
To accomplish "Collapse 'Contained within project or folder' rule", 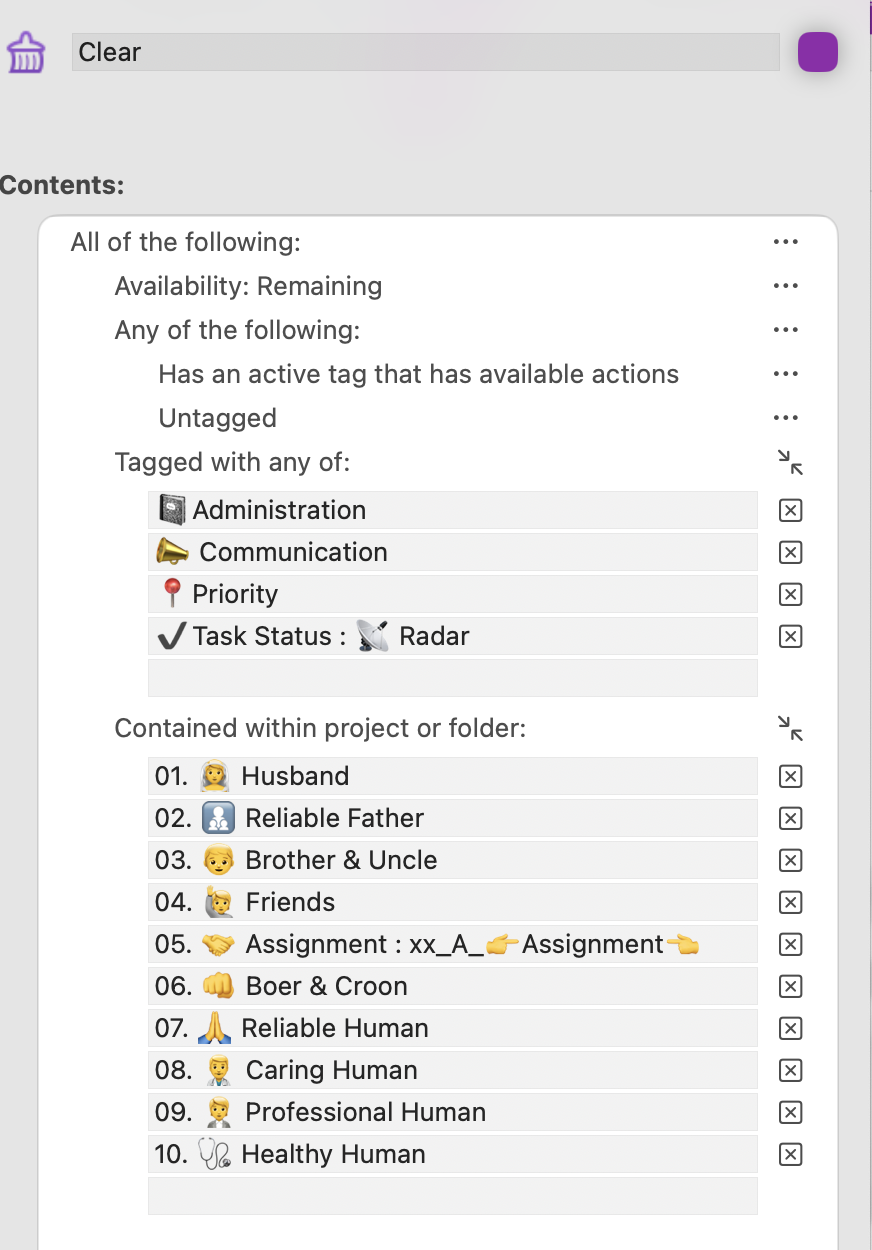I will [790, 728].
